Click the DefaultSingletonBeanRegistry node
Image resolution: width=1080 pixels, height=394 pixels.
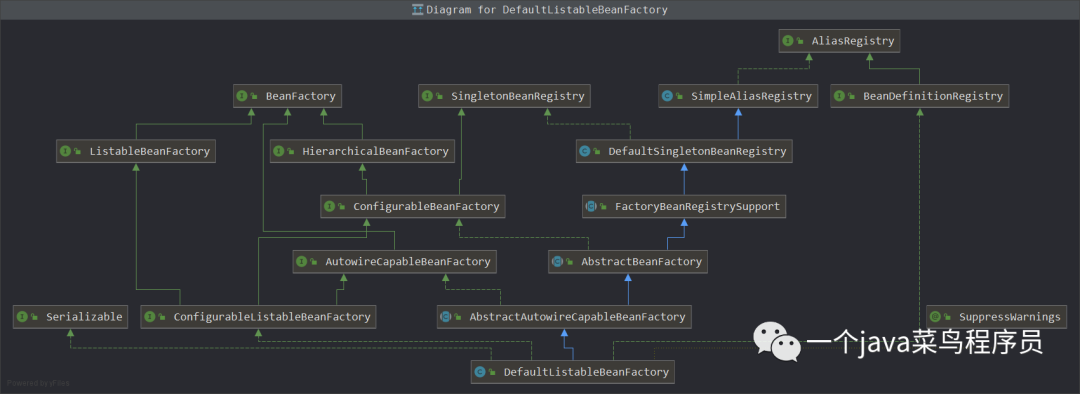point(685,152)
